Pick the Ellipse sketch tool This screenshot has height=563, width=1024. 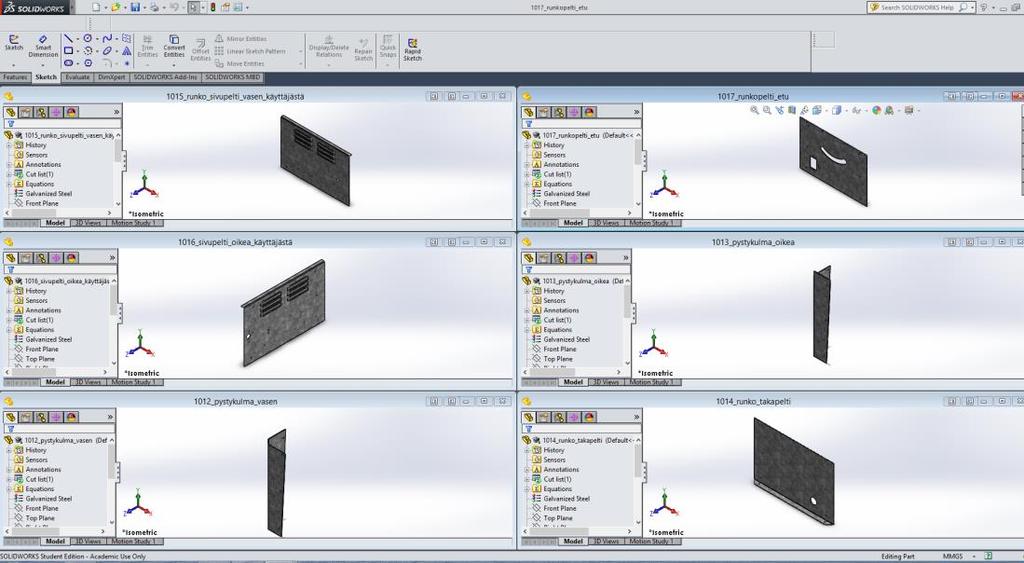107,51
